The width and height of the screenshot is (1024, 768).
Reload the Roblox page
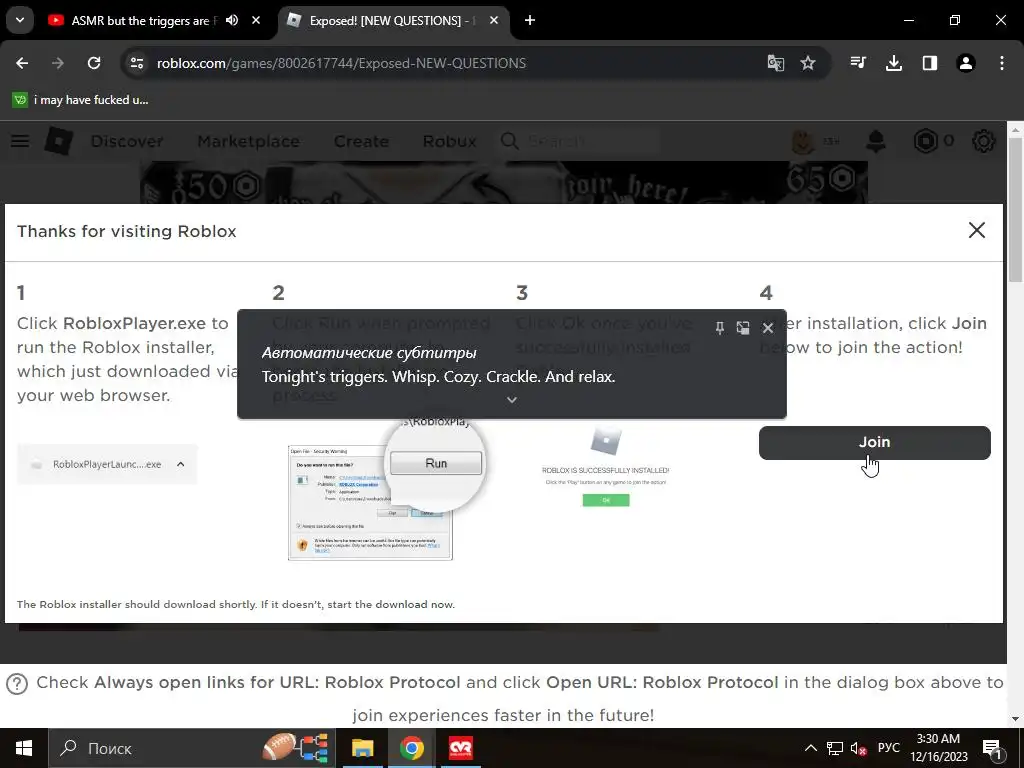coord(94,63)
